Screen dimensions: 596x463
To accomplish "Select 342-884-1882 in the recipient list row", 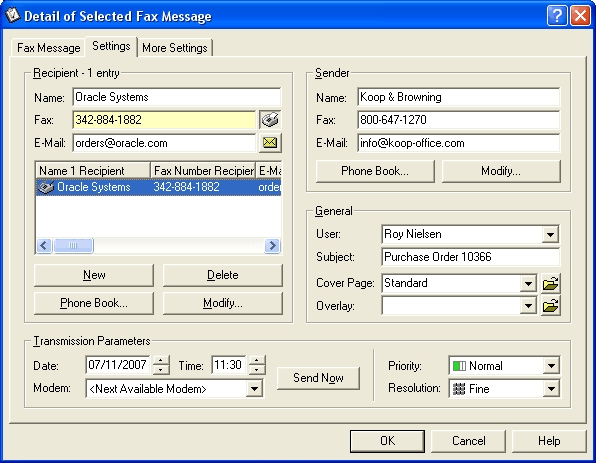I will point(186,187).
